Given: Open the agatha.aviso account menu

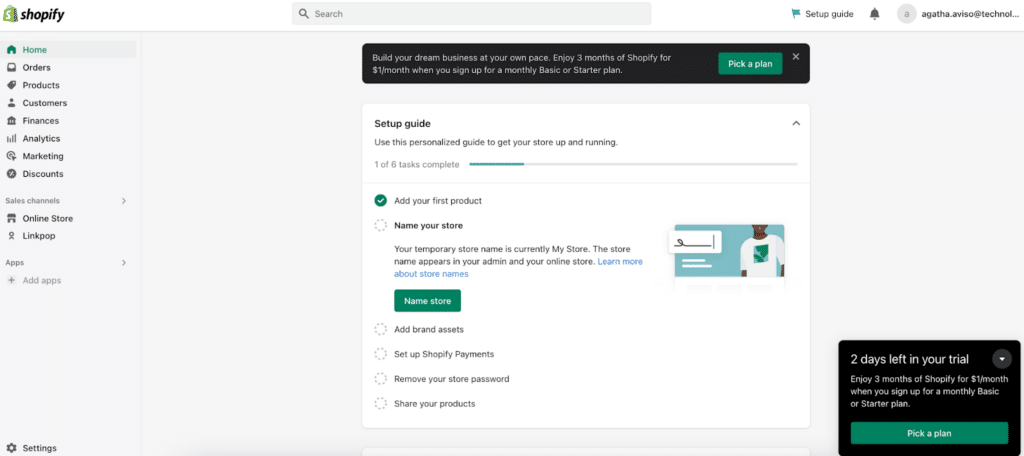Looking at the screenshot, I should (957, 14).
